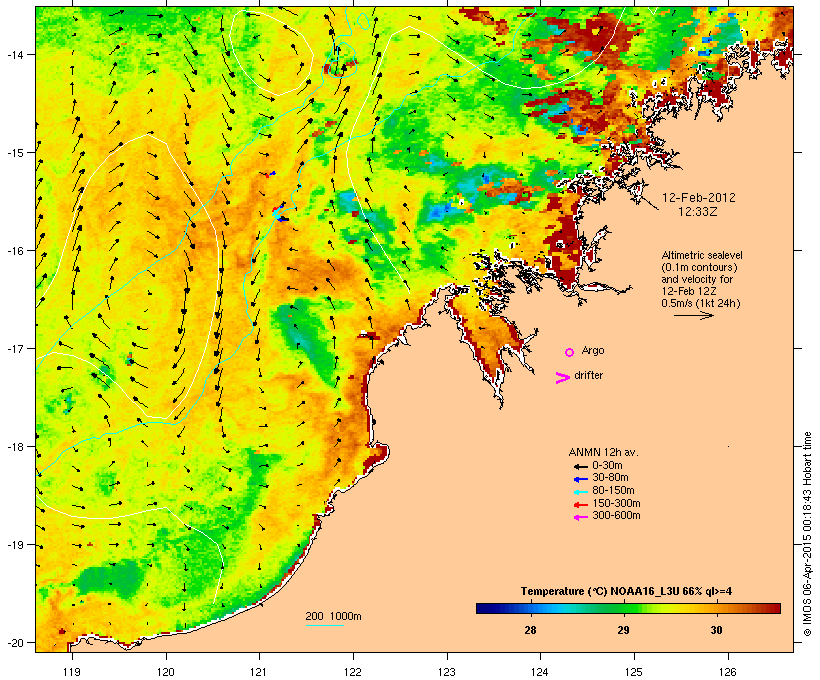Click the dark red end of temperature colorbar
Viewport: 820px width, 680px height.
point(775,608)
